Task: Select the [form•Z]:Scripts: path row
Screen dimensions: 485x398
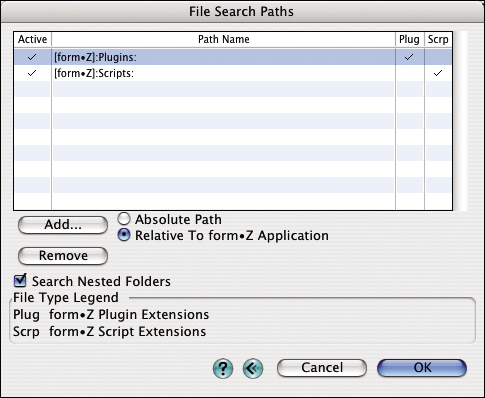Action: (x=233, y=73)
